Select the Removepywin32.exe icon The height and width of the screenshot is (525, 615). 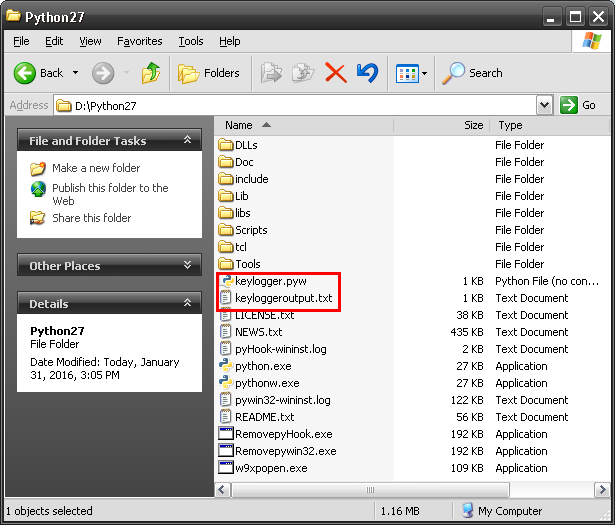click(x=226, y=451)
